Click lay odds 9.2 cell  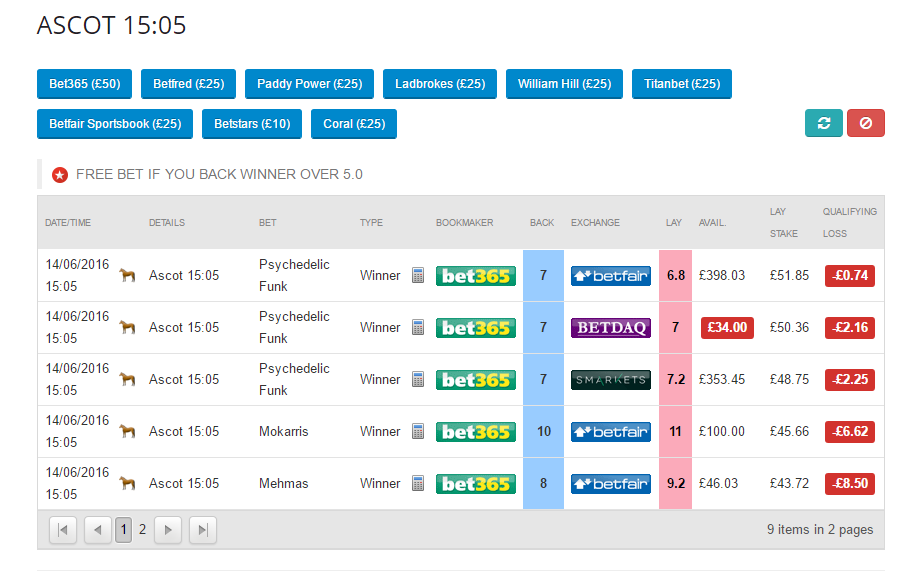[676, 483]
